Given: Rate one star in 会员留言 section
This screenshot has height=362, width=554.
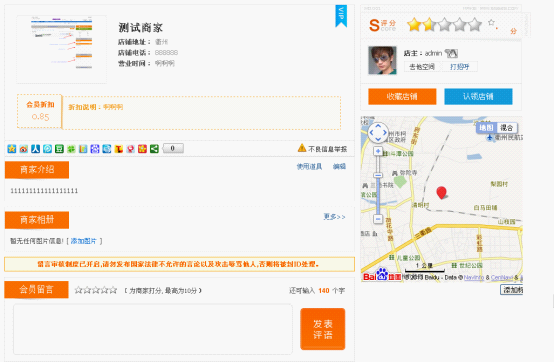Looking at the screenshot, I should pyautogui.click(x=78, y=290).
